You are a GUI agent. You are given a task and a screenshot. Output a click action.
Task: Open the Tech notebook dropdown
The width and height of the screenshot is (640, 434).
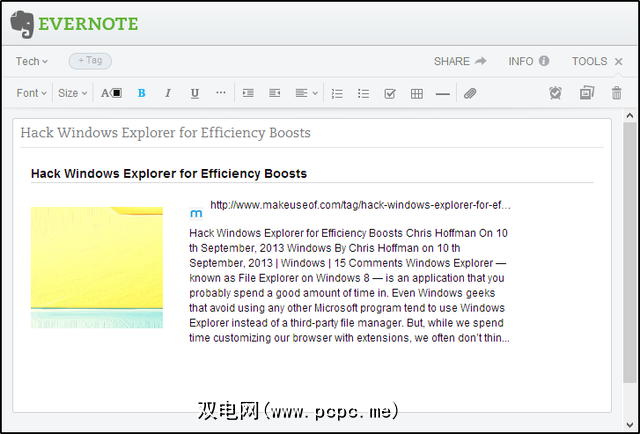(31, 61)
